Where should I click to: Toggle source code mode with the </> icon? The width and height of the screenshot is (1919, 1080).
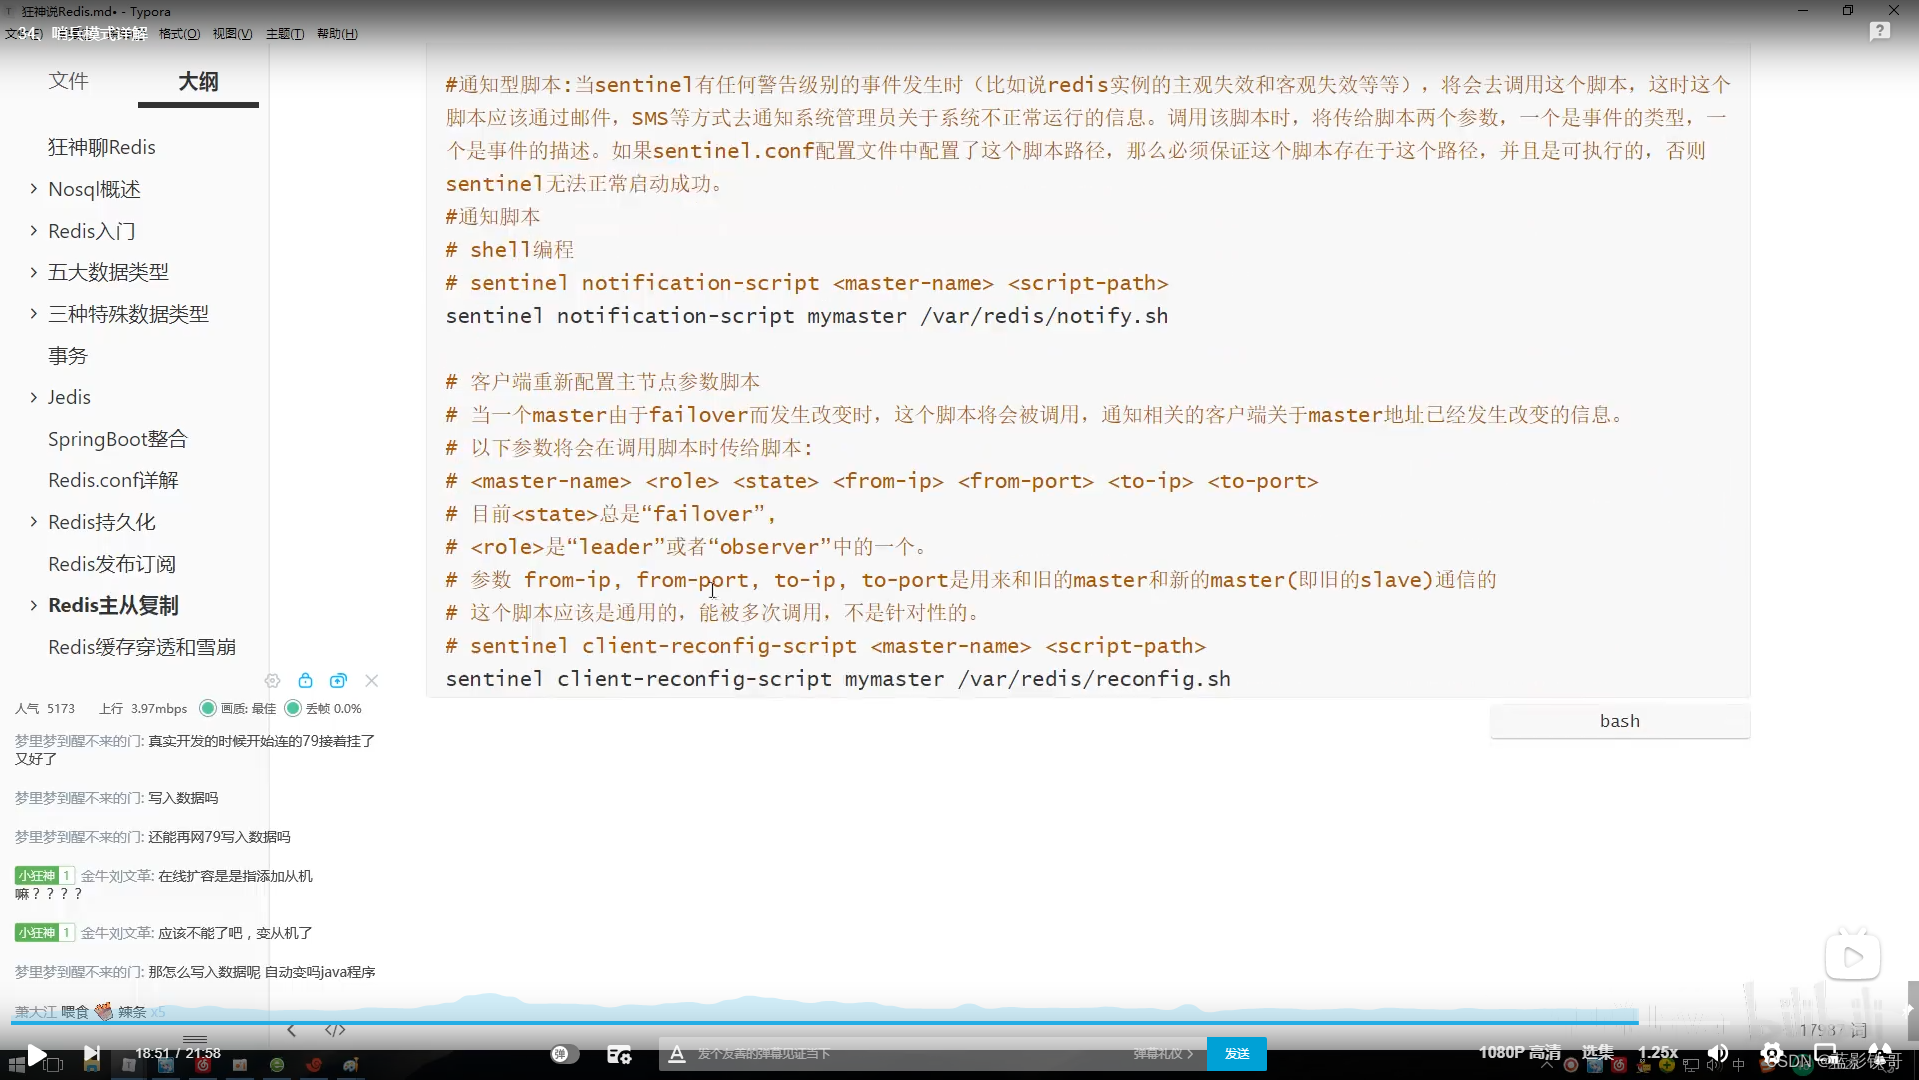[335, 1030]
